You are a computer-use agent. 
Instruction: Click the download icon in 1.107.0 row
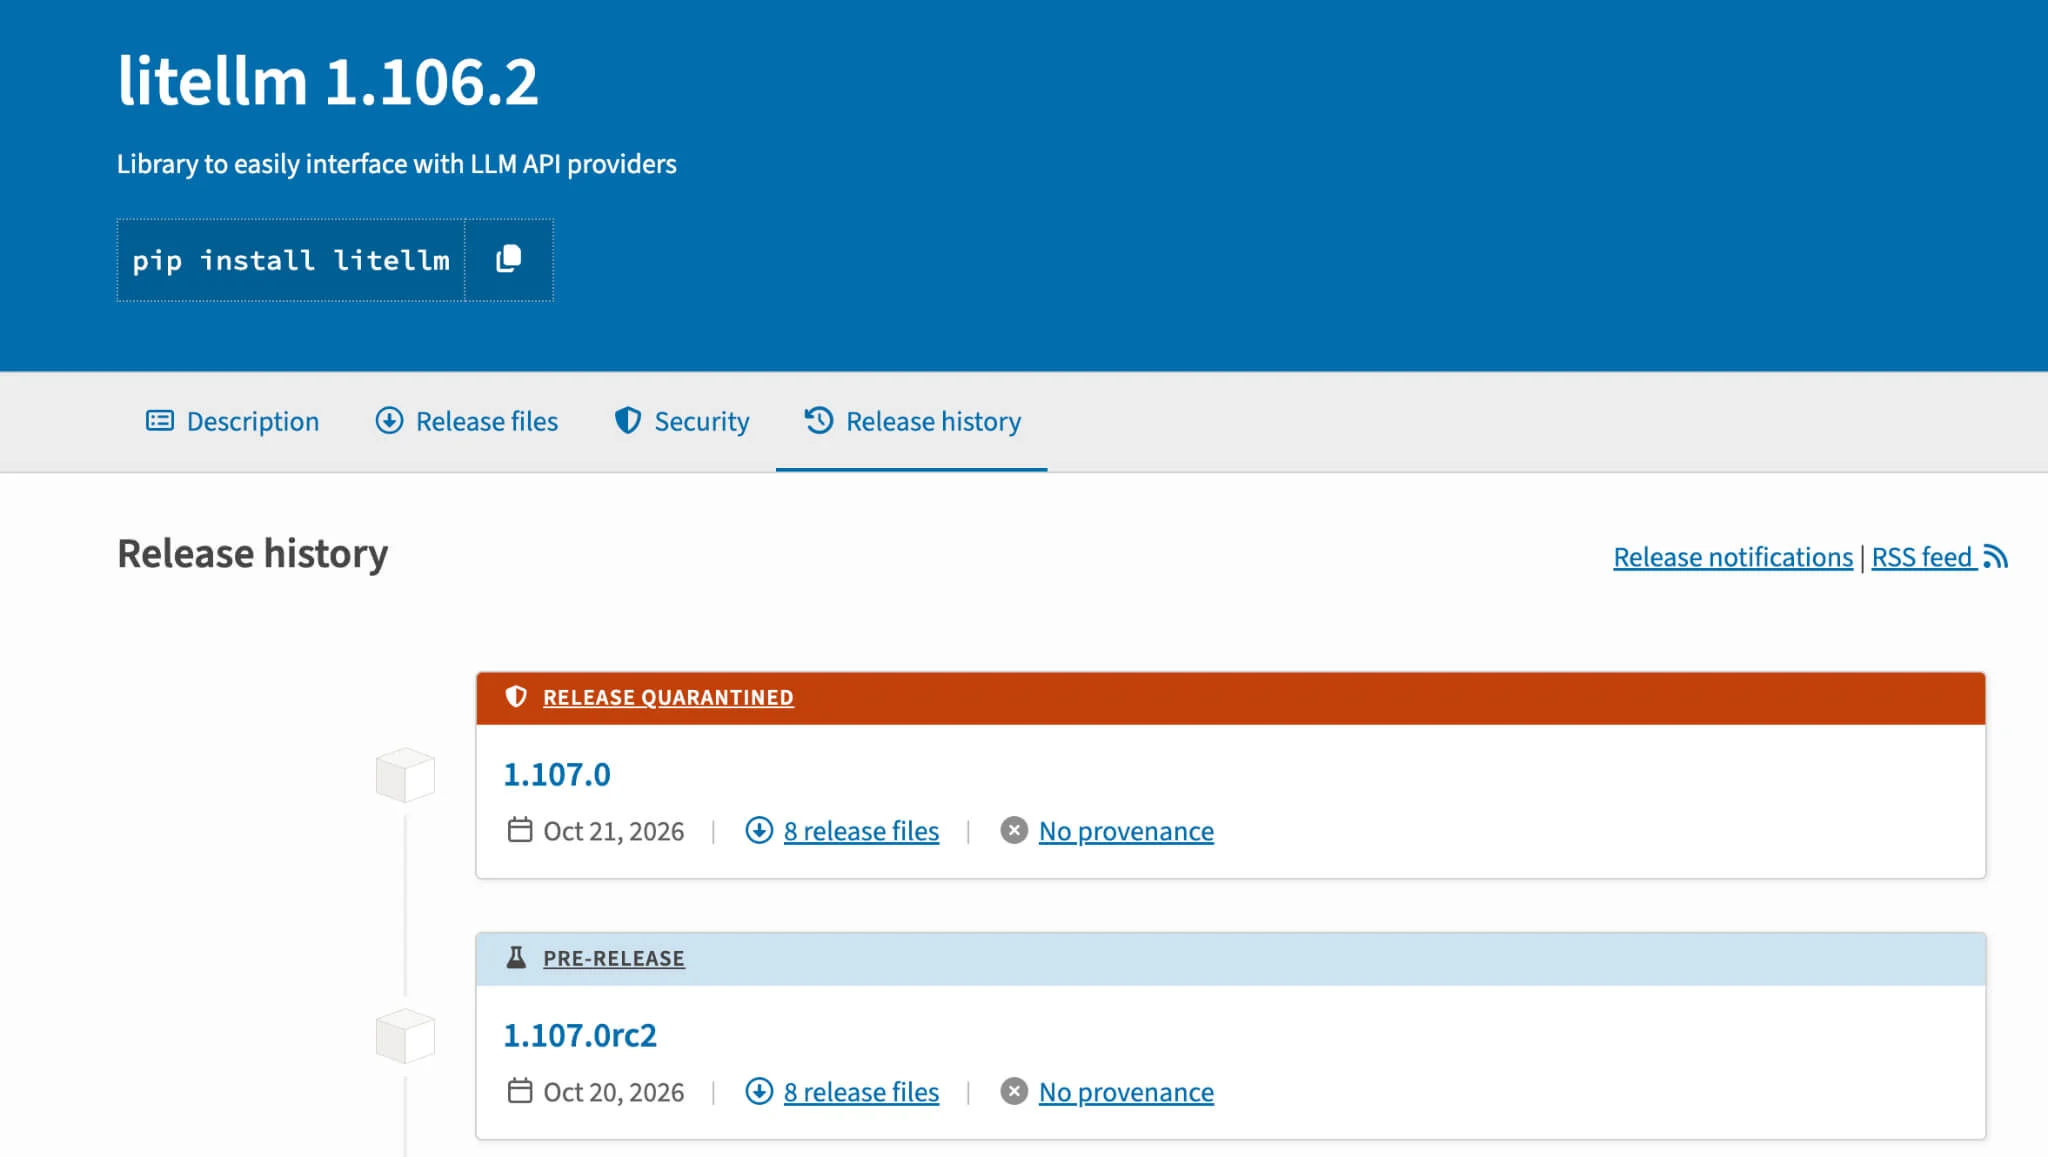tap(759, 830)
